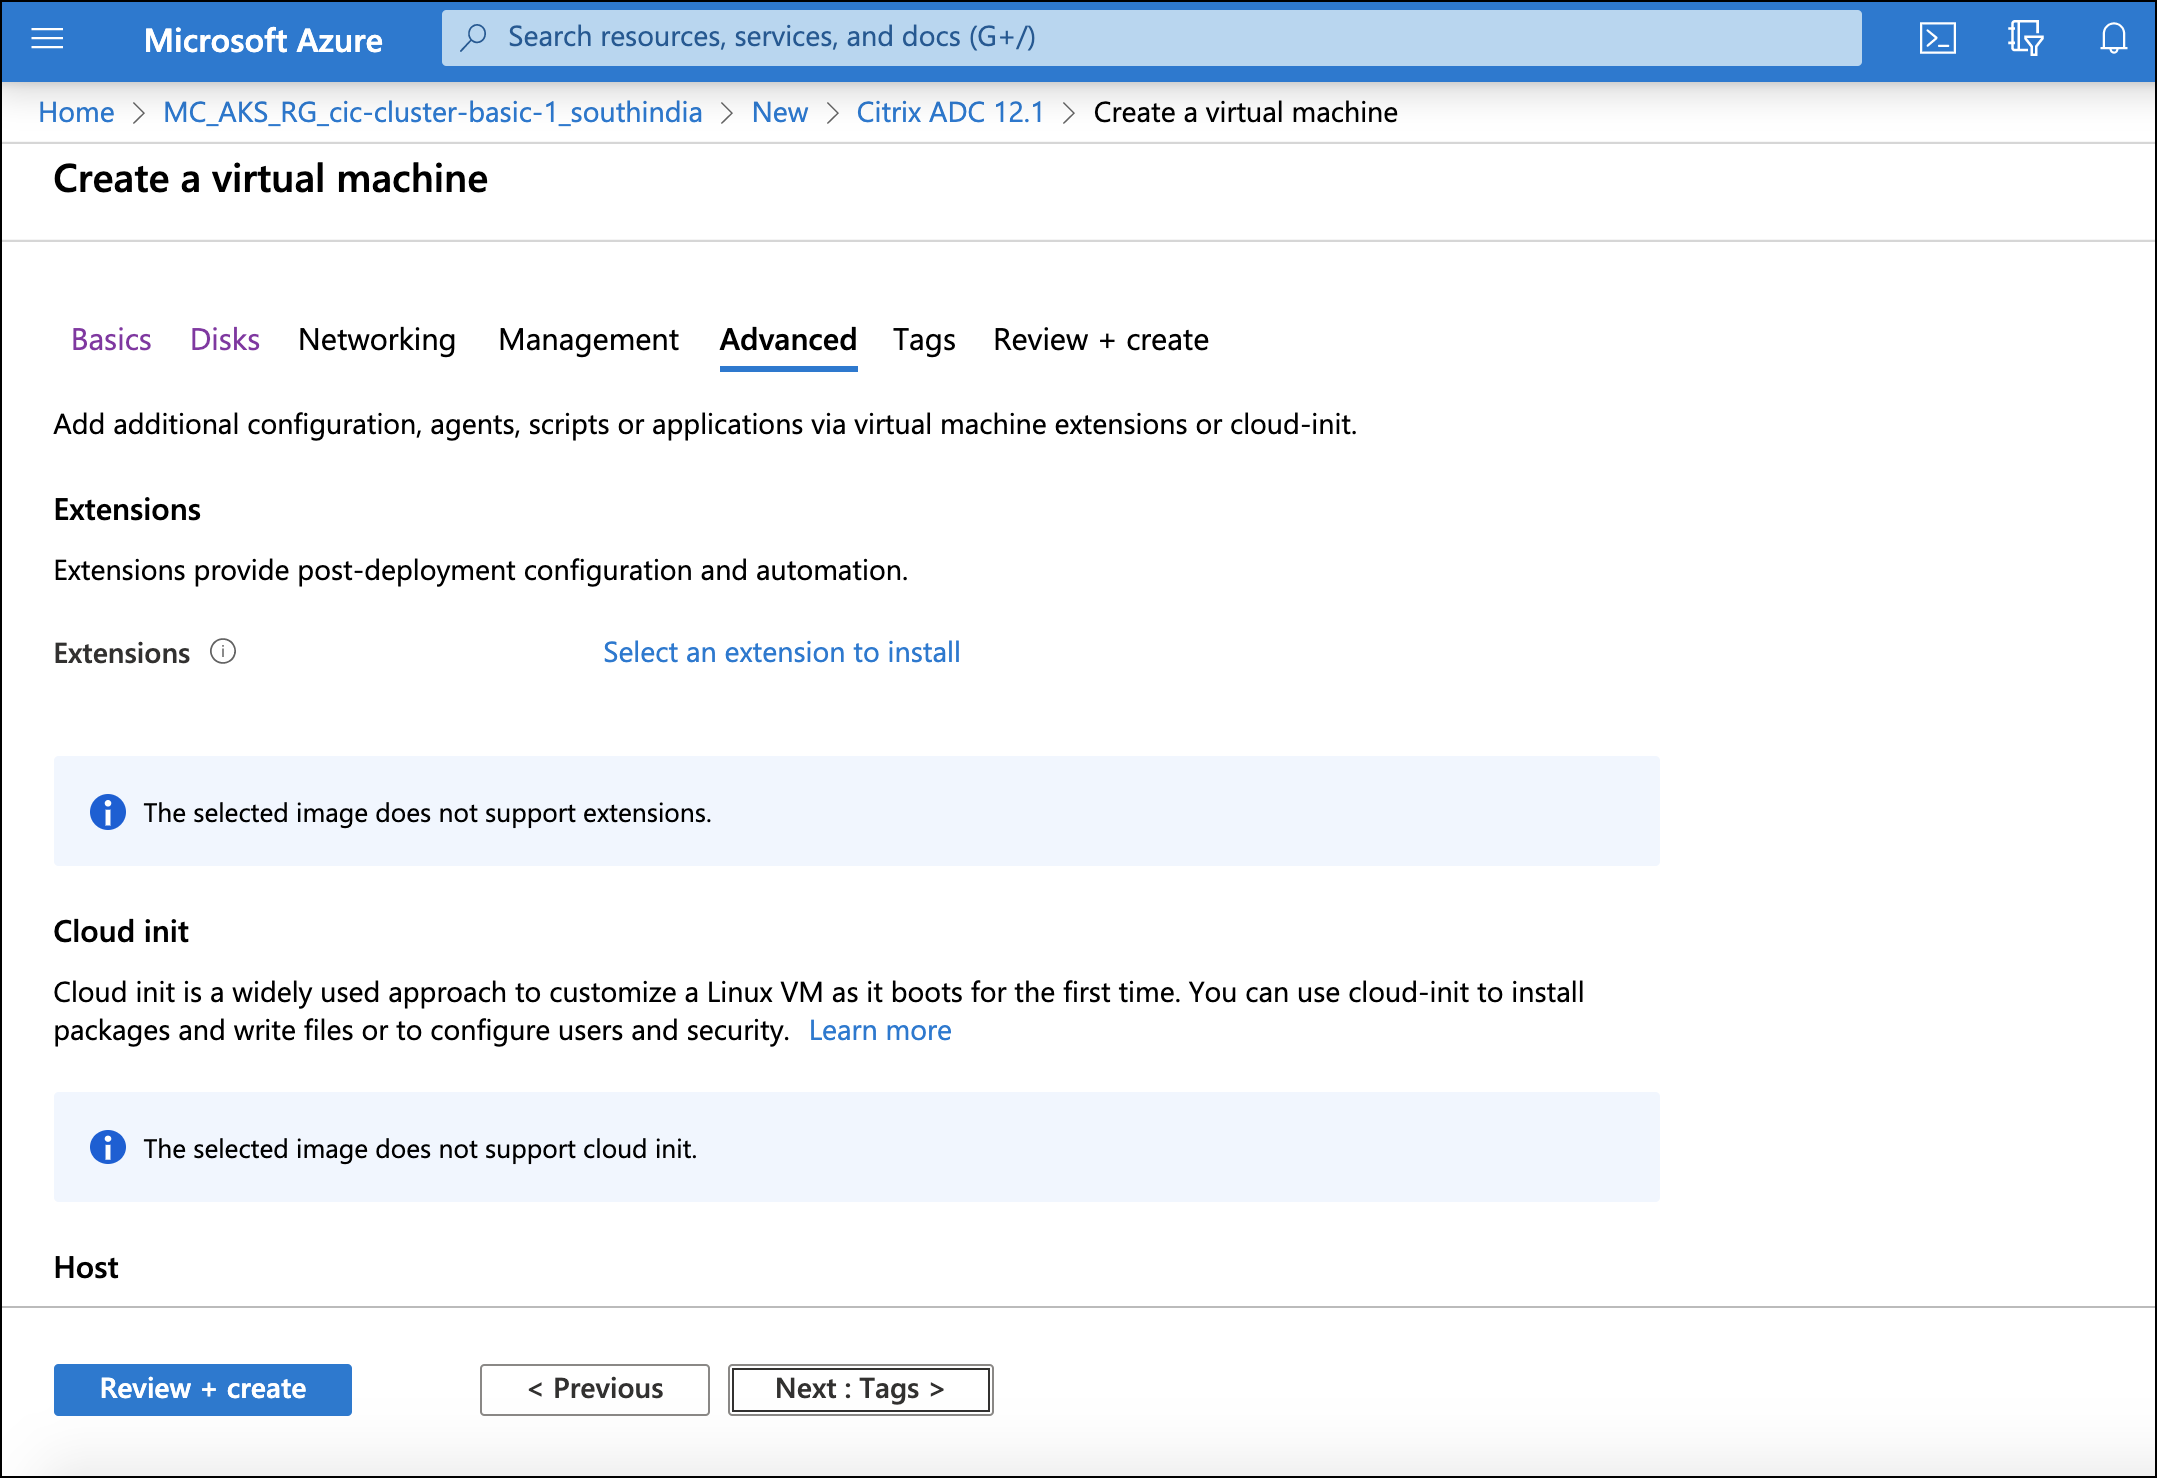
Task: Navigate to MC_AKS_RG breadcrumb item
Action: (431, 111)
